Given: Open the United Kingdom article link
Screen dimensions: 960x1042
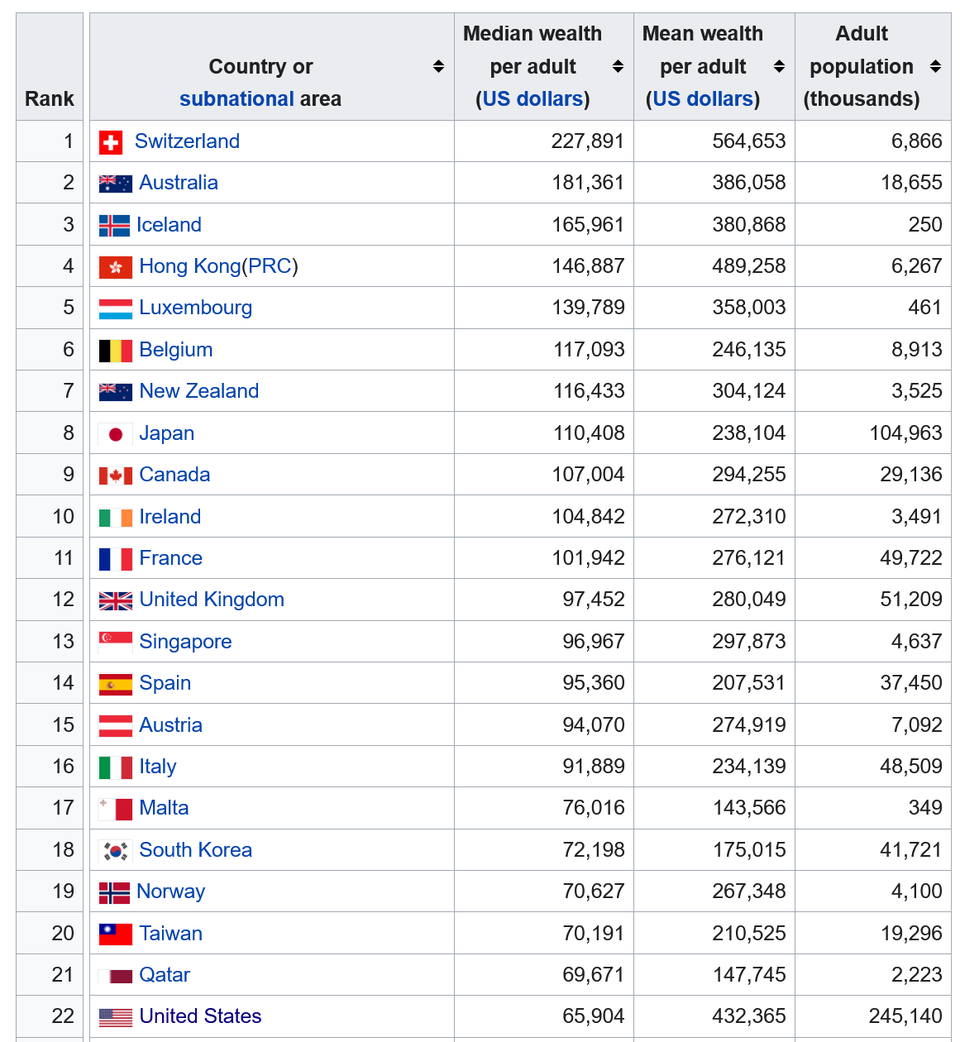Looking at the screenshot, I should click(212, 599).
